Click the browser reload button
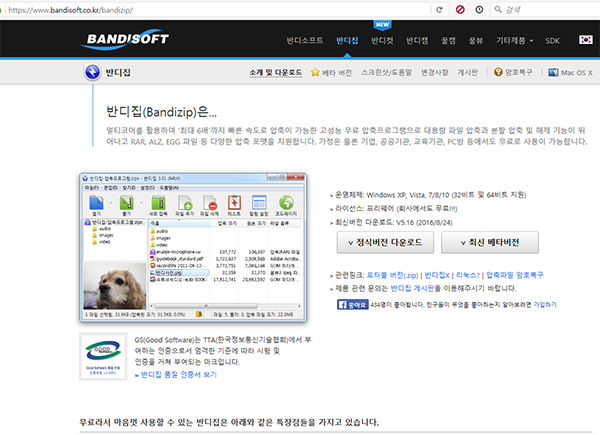 (x=439, y=10)
